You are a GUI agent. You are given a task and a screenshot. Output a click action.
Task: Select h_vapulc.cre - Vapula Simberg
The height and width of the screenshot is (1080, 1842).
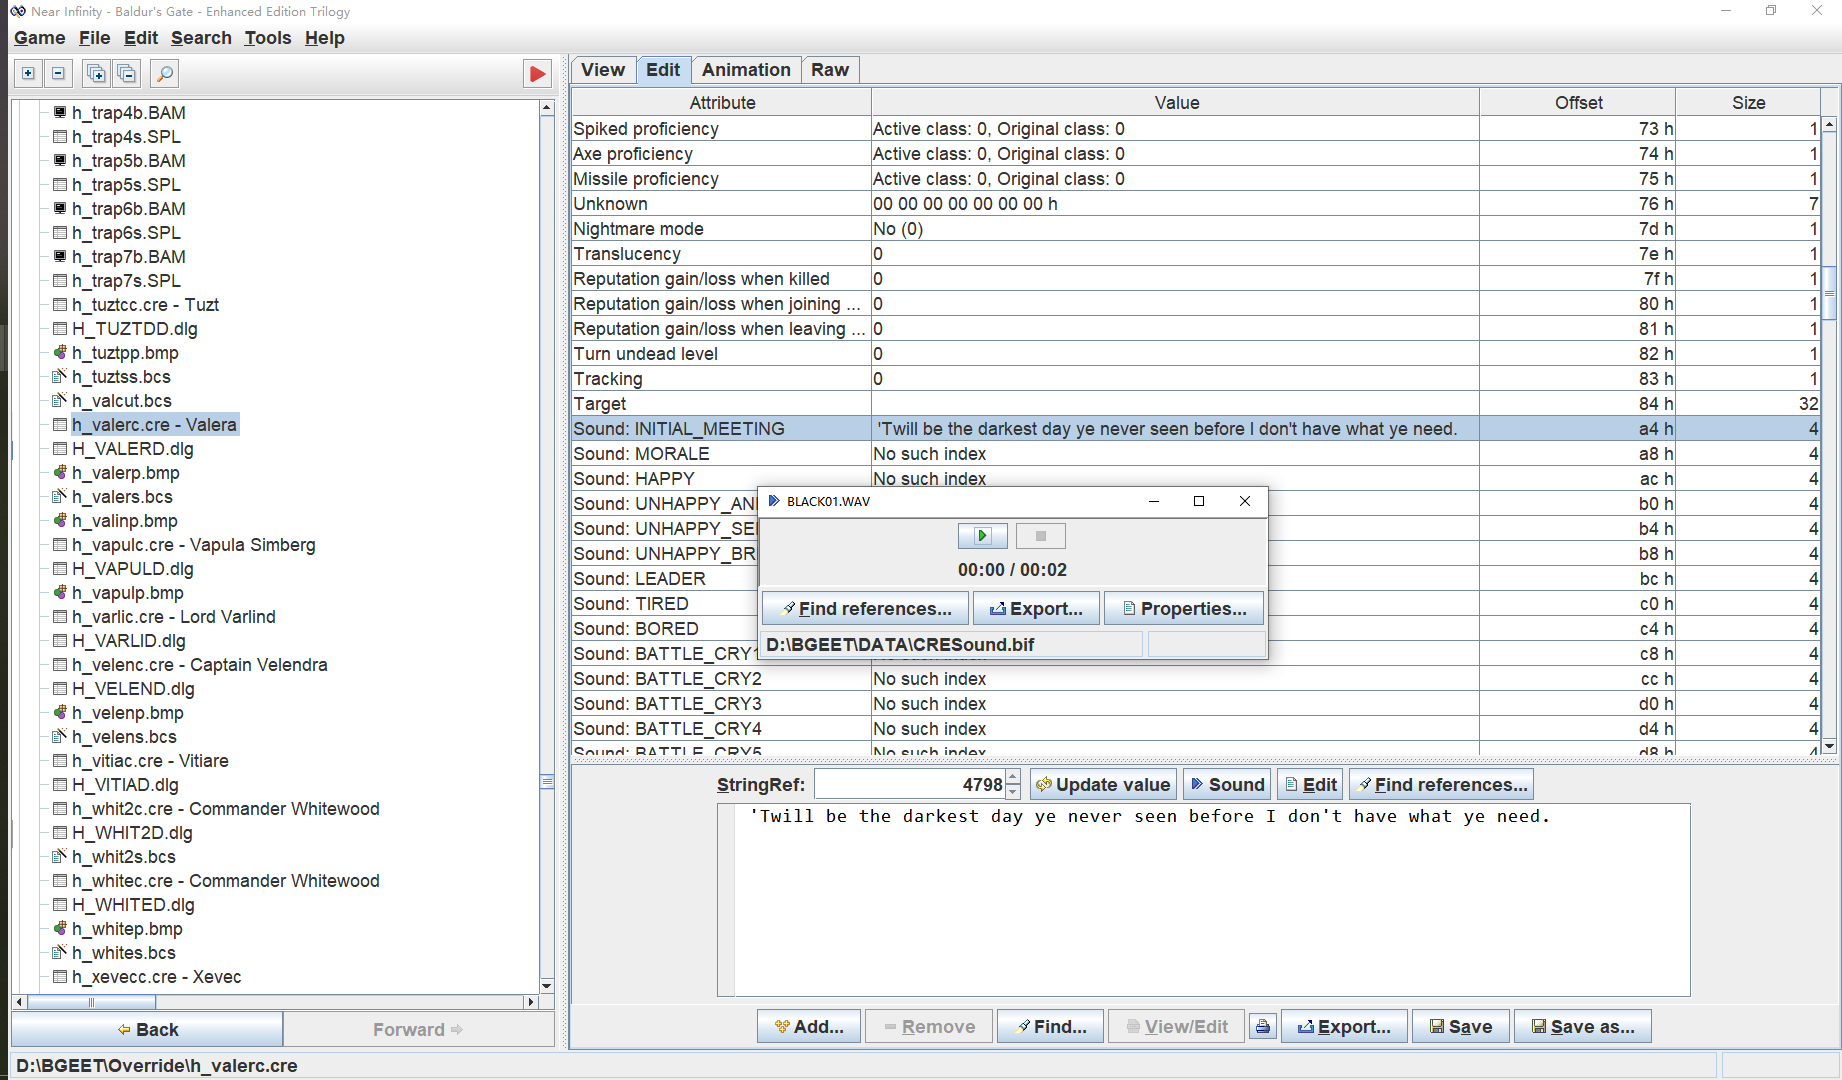[193, 545]
